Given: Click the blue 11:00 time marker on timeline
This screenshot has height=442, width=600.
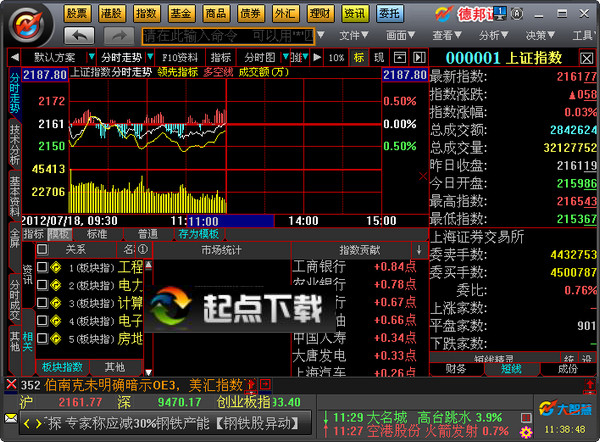Looking at the screenshot, I should (230, 221).
